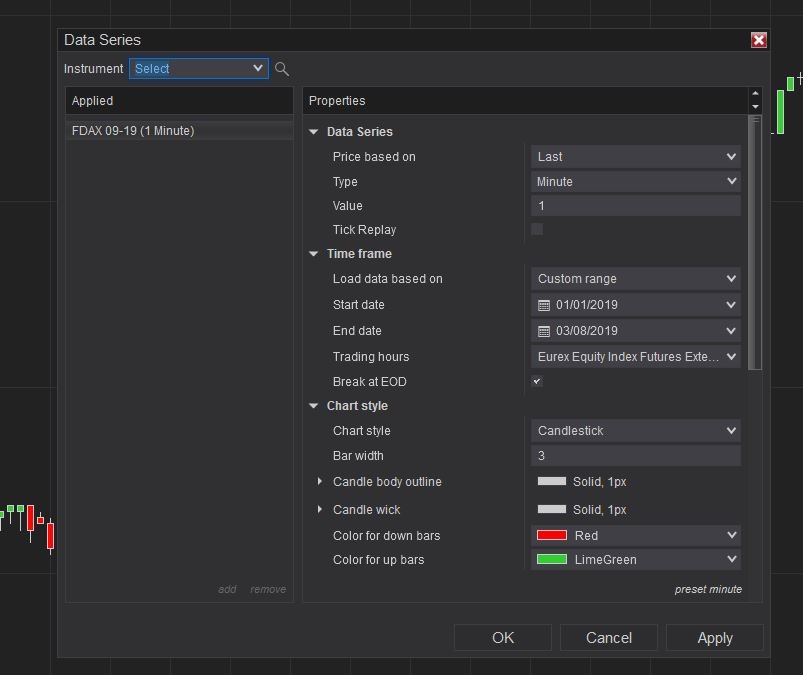
Task: Close the Data Series dialog
Action: click(x=759, y=40)
